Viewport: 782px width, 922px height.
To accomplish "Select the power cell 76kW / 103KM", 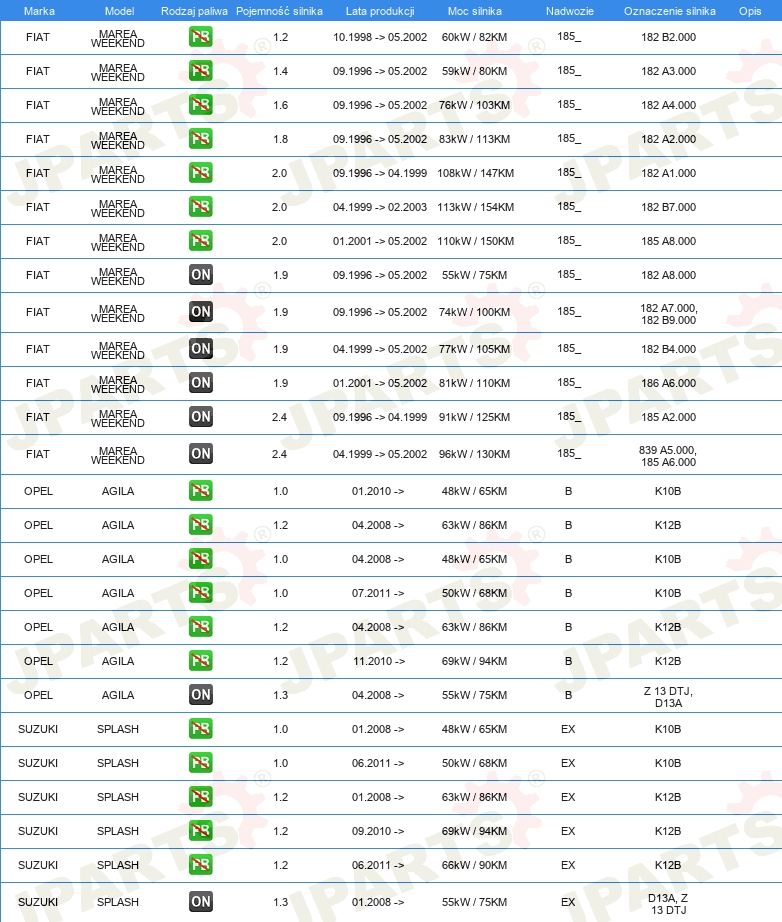I will pos(474,105).
